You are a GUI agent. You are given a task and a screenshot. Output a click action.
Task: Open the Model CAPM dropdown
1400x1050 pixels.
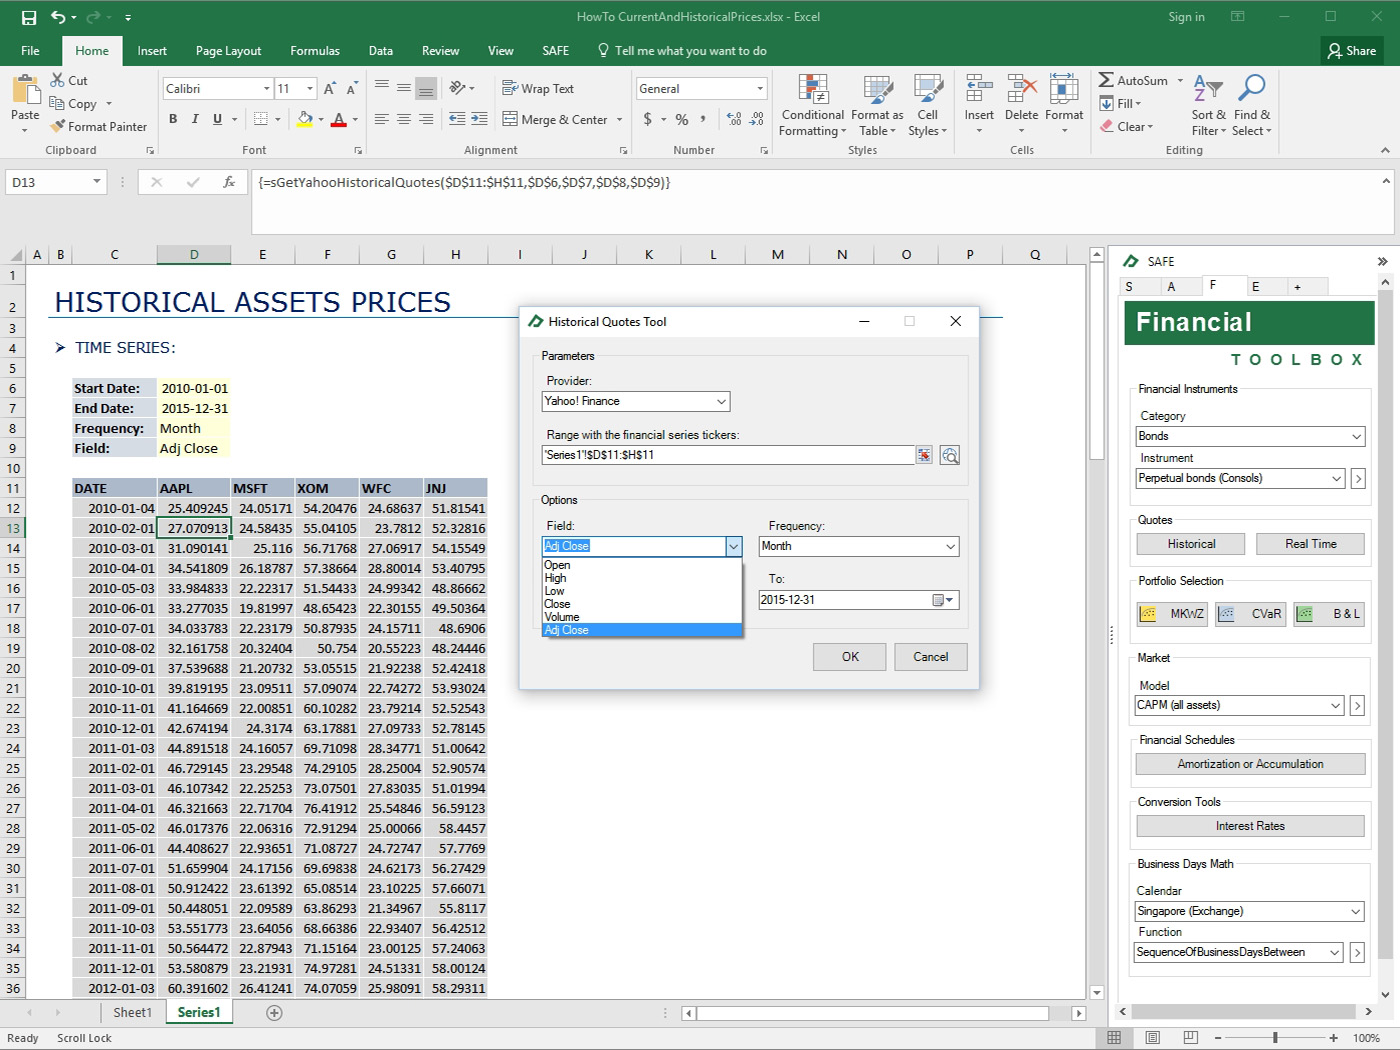(x=1335, y=705)
